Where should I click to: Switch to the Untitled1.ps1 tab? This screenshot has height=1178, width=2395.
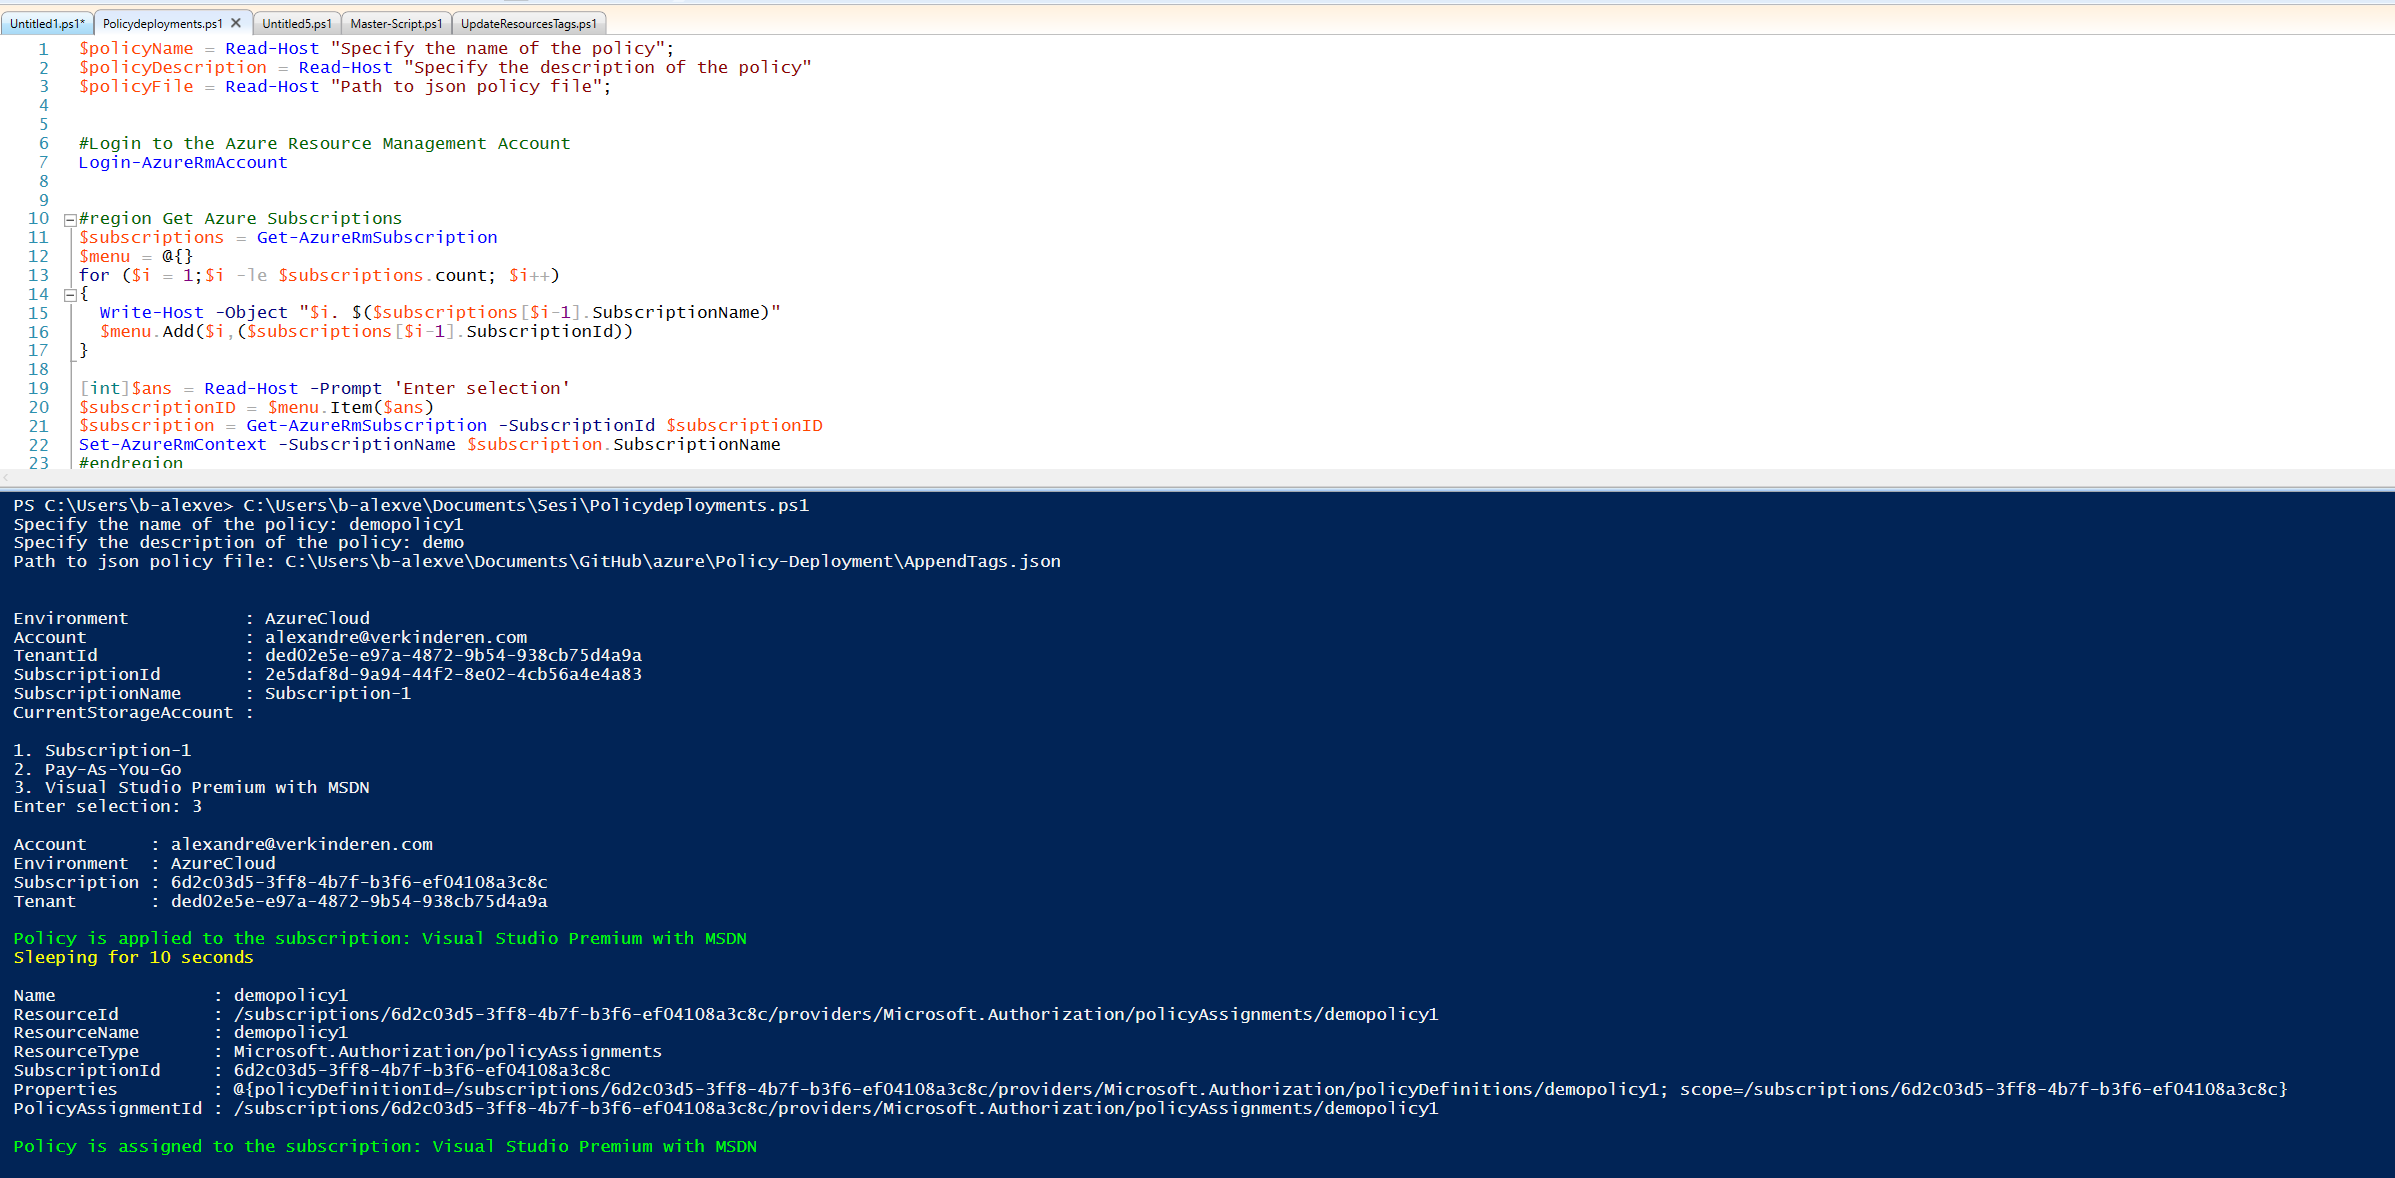46,23
